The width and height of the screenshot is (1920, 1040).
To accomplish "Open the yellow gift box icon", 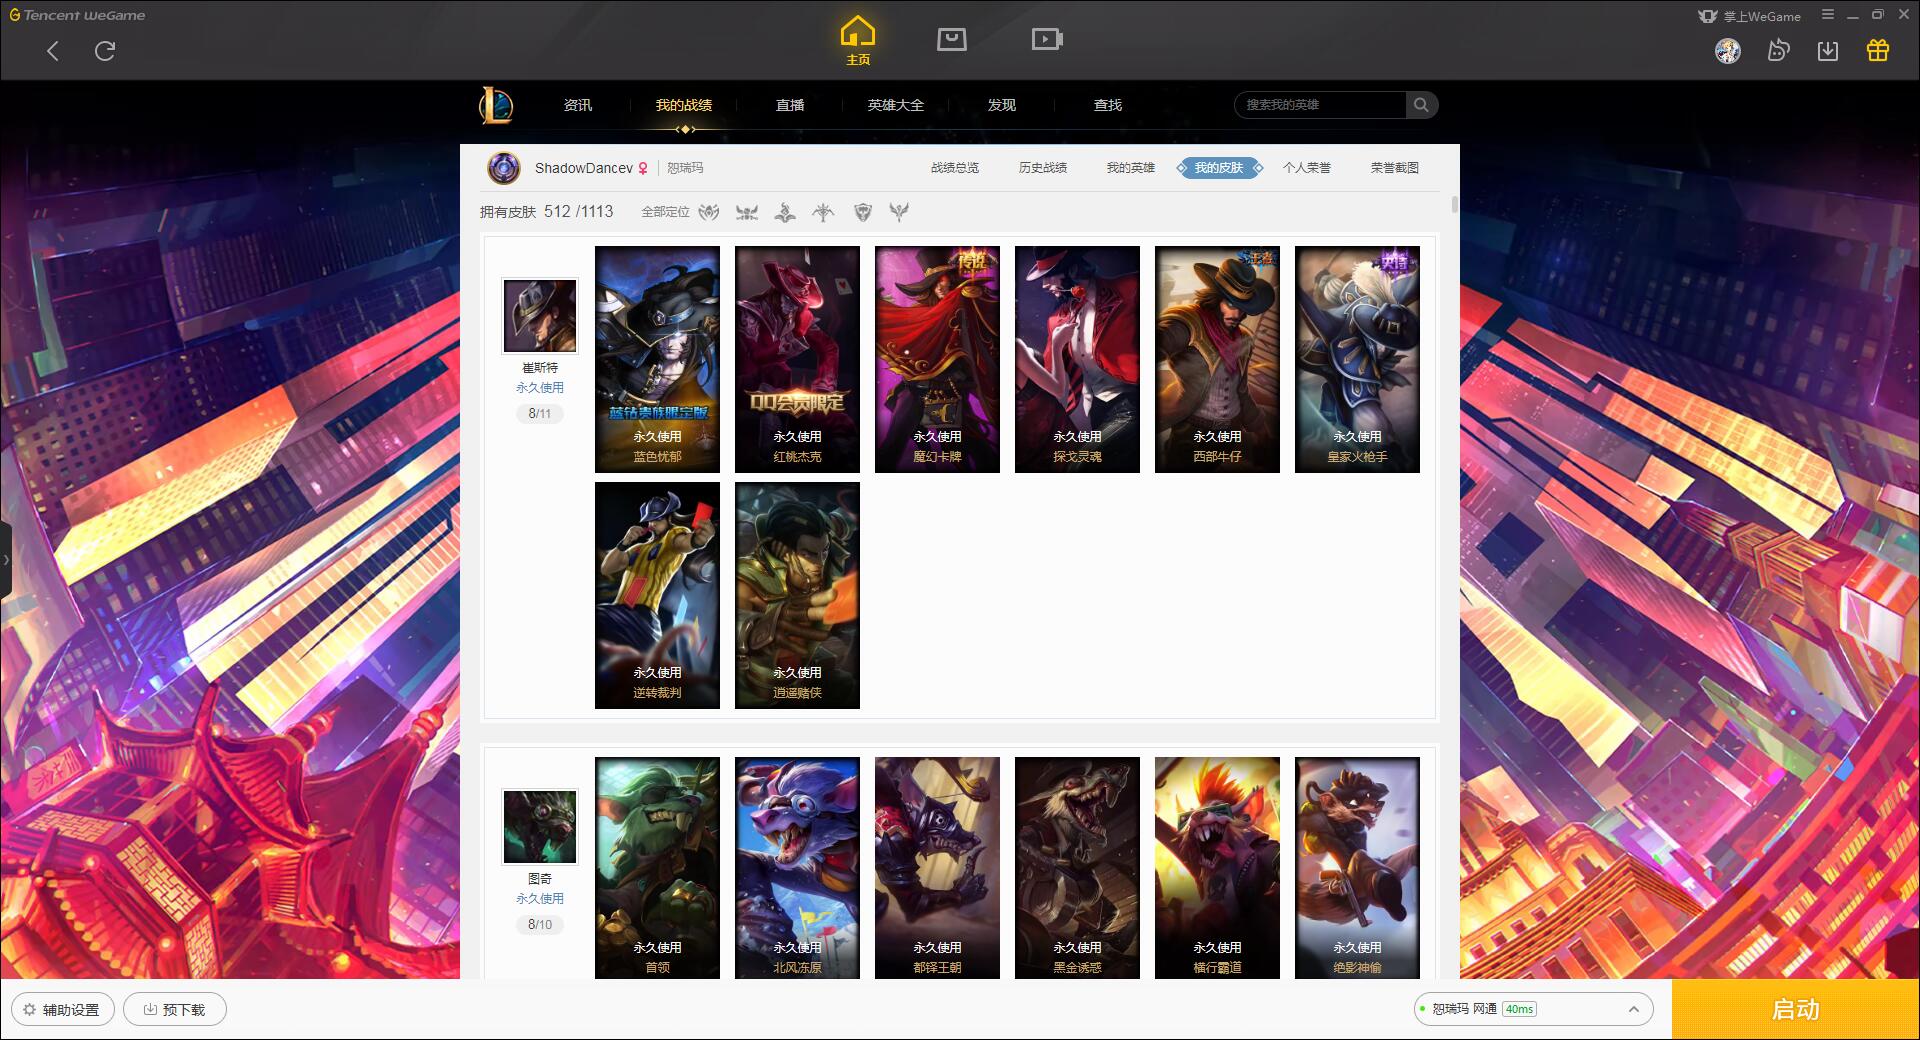I will [1878, 51].
